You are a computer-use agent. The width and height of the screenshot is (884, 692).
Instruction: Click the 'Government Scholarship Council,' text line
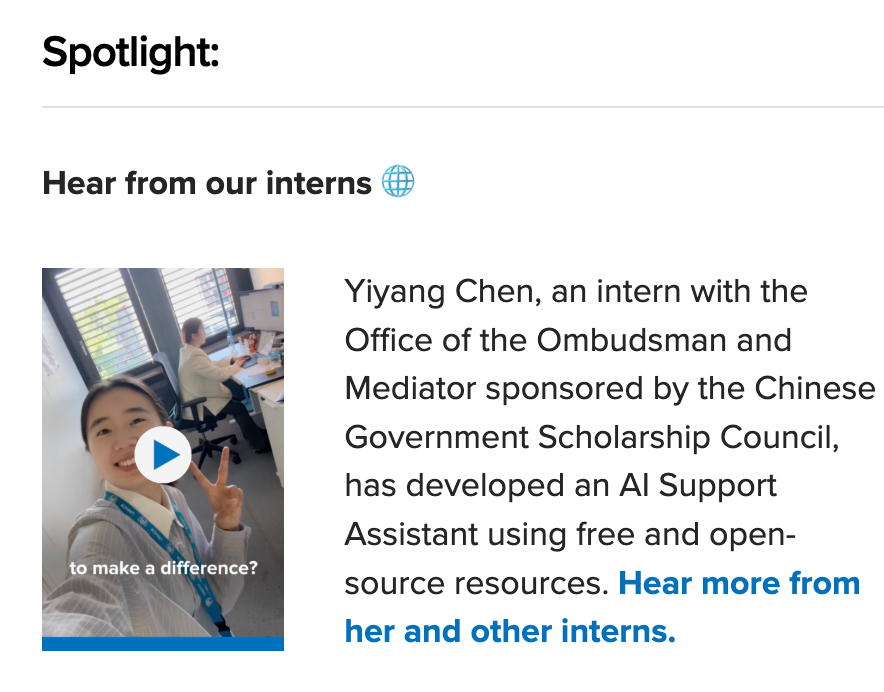pos(590,437)
